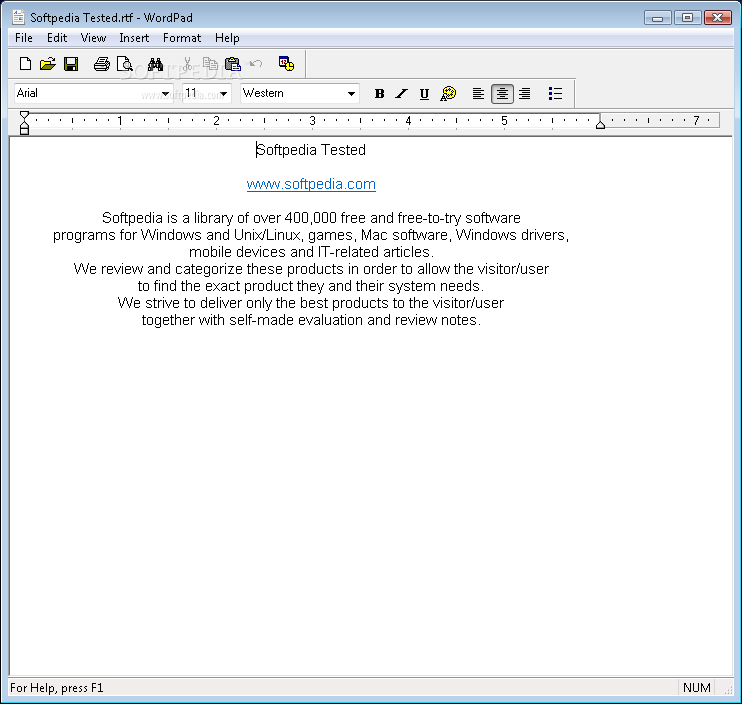Create a new document with the New icon
Image resolution: width=742 pixels, height=704 pixels.
click(x=25, y=64)
